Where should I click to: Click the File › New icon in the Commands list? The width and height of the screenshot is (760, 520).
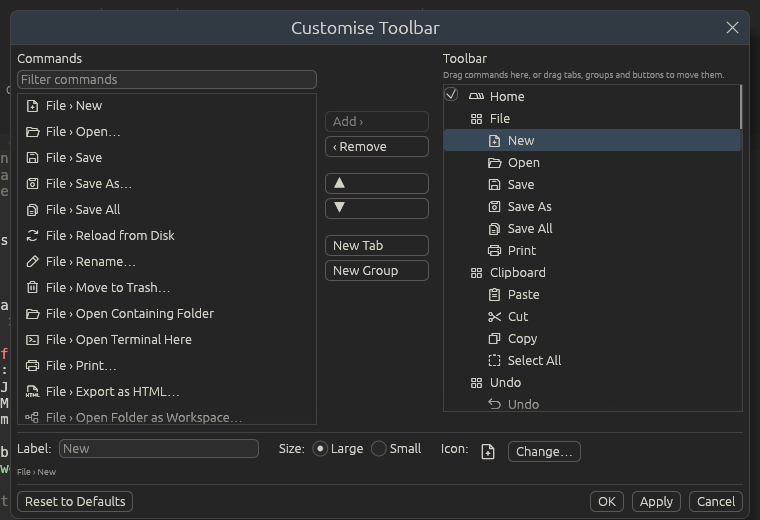coord(32,106)
